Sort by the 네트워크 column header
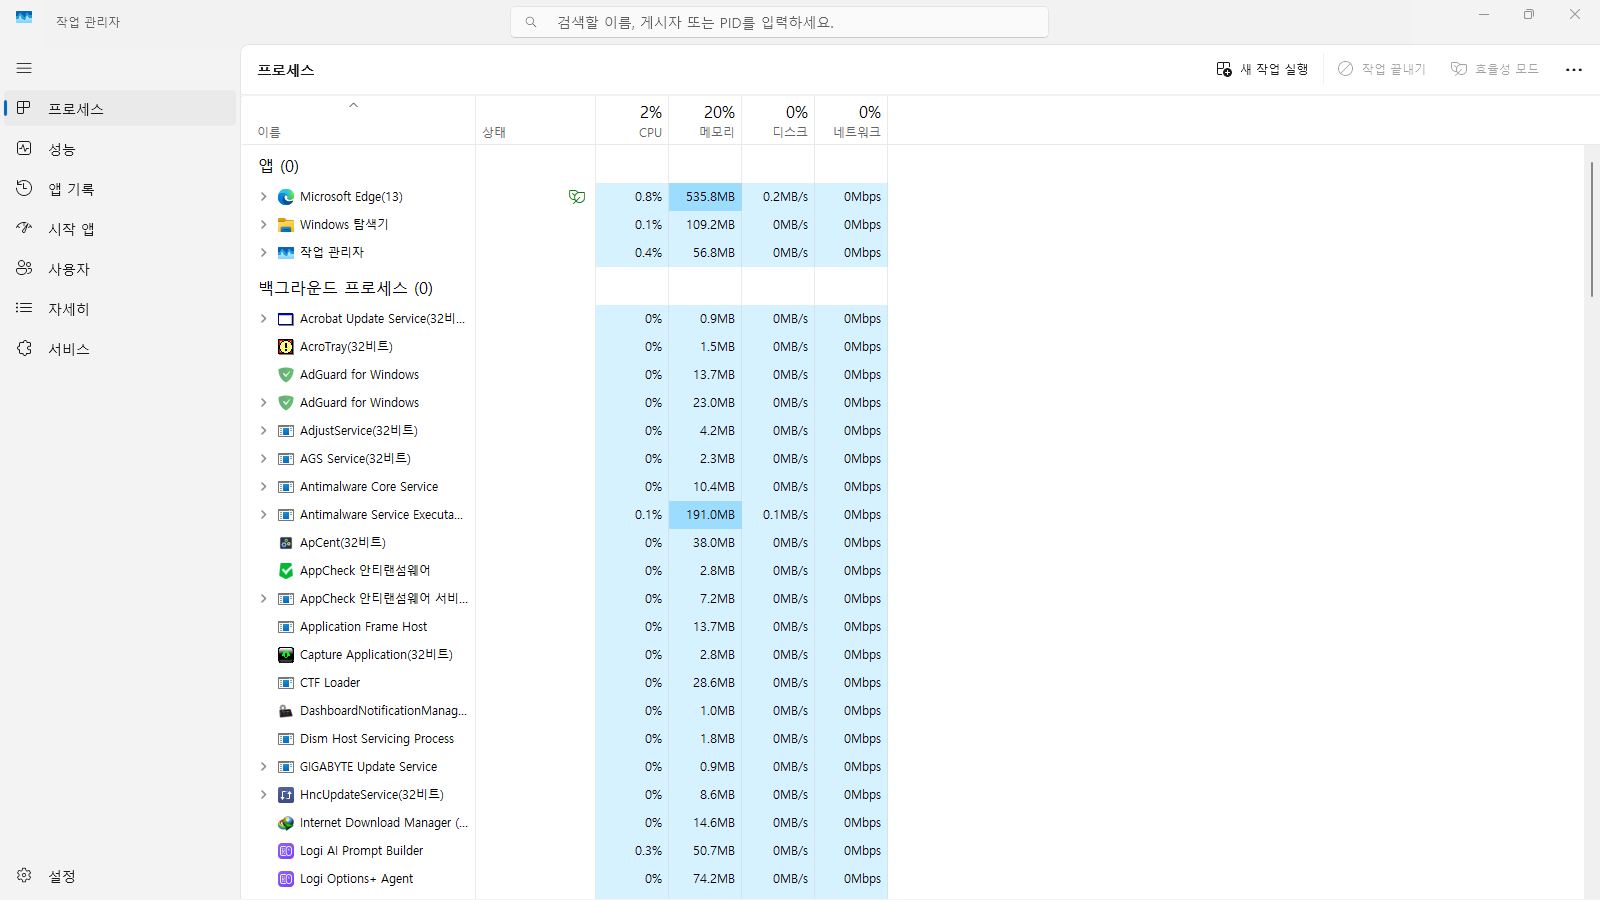Image resolution: width=1600 pixels, height=900 pixels. [x=851, y=120]
